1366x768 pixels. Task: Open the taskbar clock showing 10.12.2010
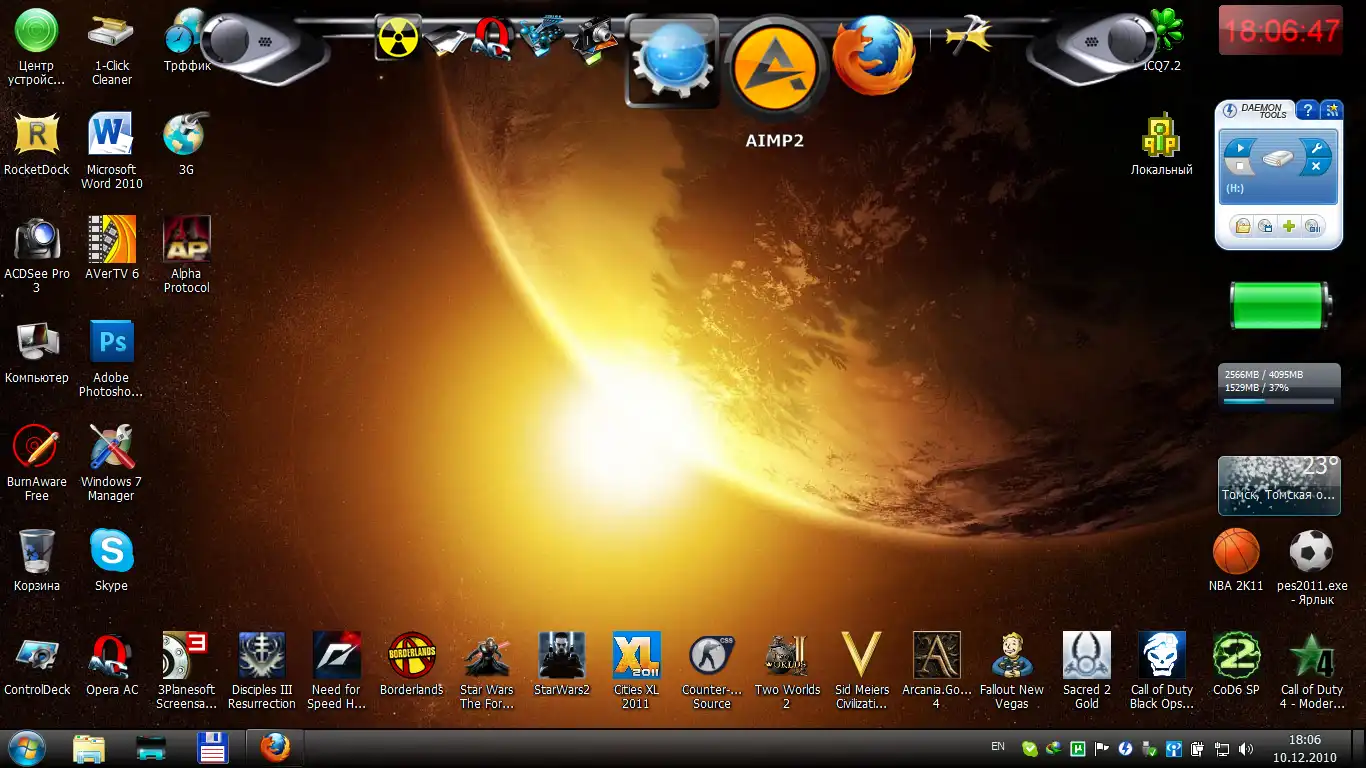(x=1304, y=748)
